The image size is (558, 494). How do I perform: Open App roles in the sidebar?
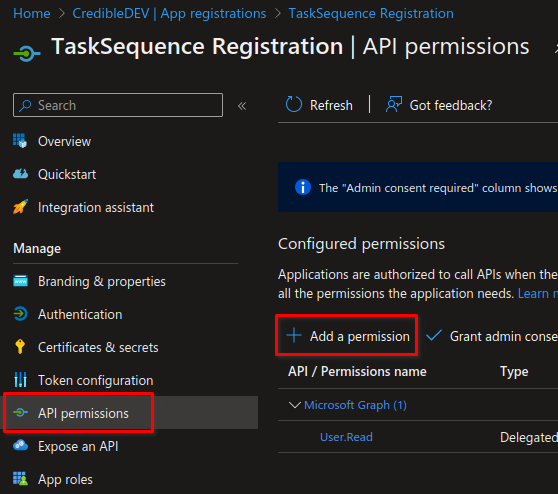pos(65,479)
